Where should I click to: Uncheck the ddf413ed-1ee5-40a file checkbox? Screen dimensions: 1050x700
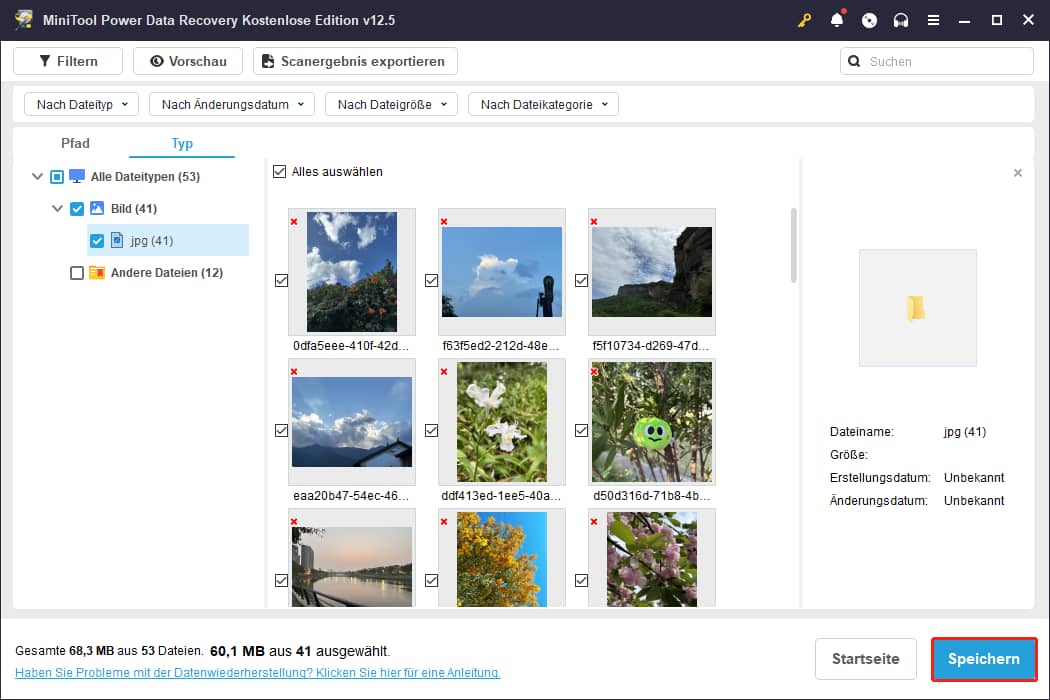coord(431,430)
